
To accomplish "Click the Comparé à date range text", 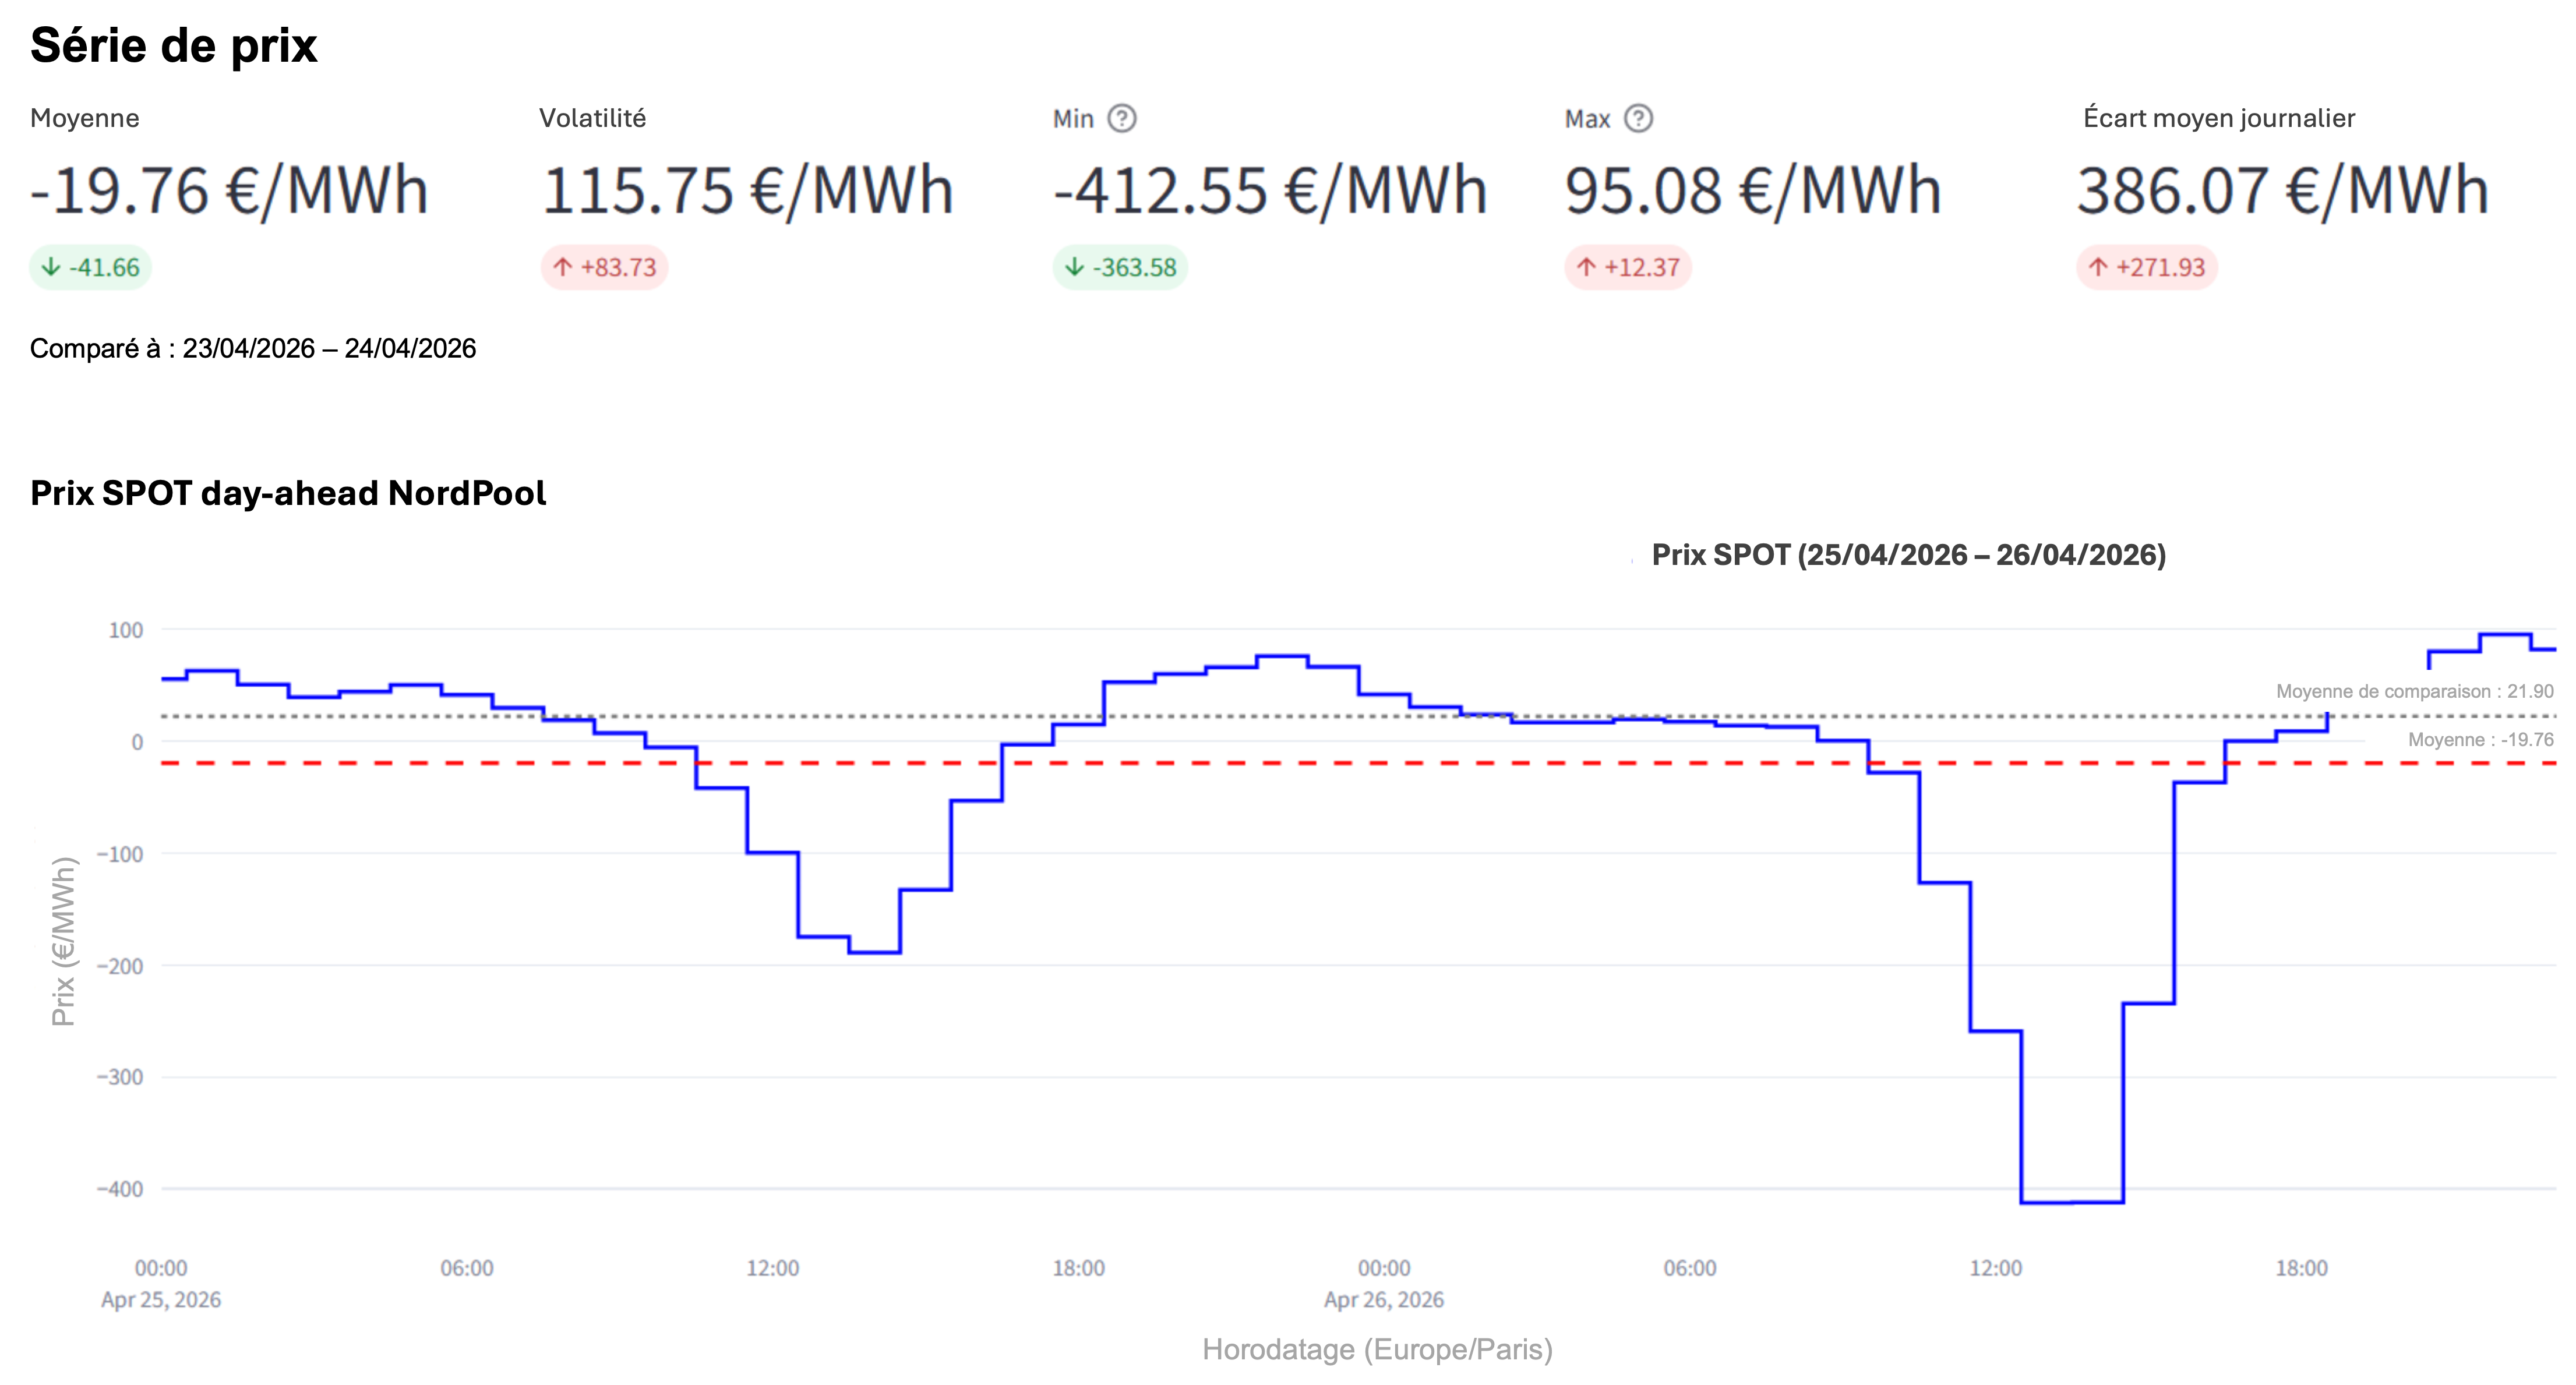I will pos(253,348).
